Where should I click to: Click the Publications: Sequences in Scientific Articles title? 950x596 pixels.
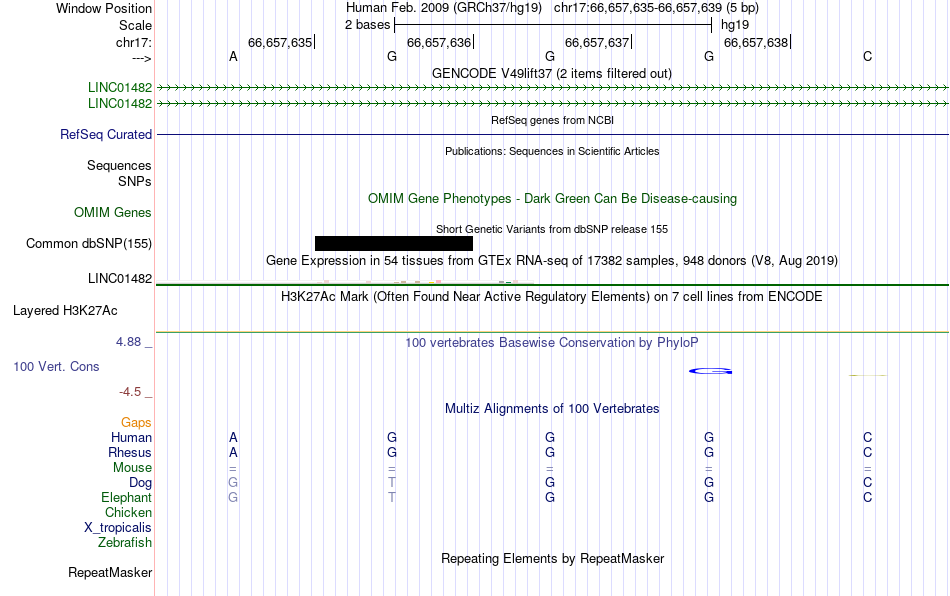point(552,151)
